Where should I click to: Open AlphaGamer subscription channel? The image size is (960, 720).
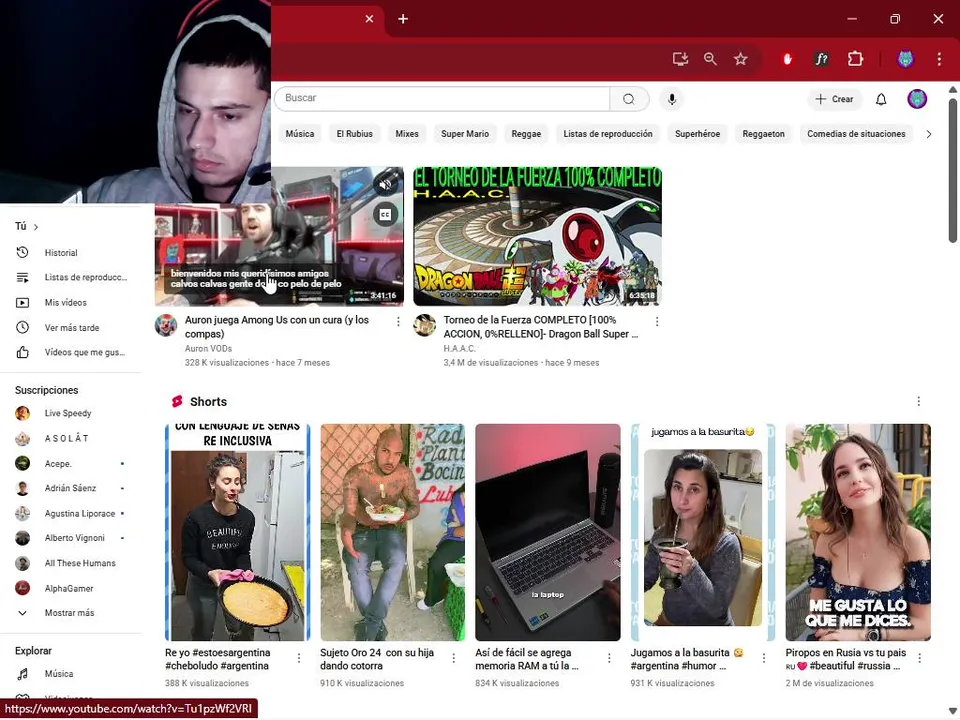click(70, 588)
